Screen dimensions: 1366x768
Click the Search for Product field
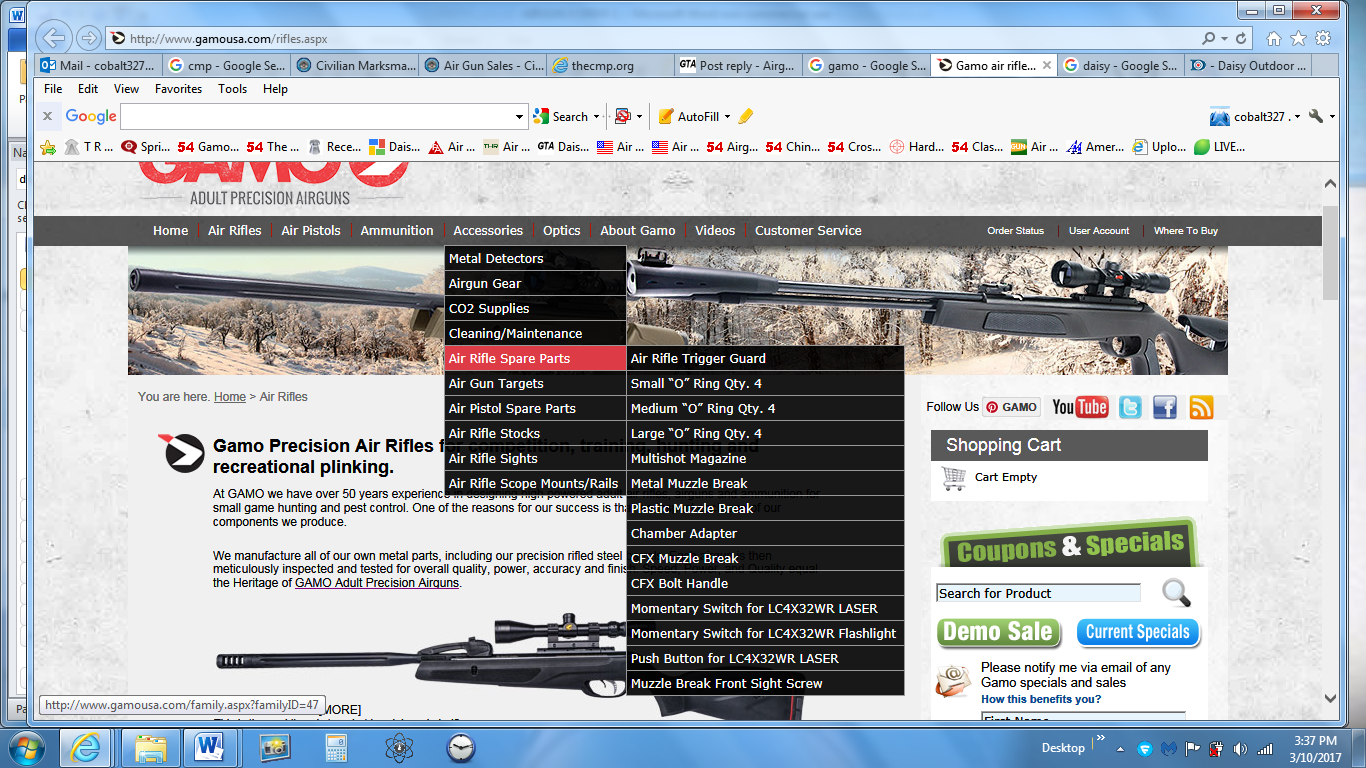1038,593
